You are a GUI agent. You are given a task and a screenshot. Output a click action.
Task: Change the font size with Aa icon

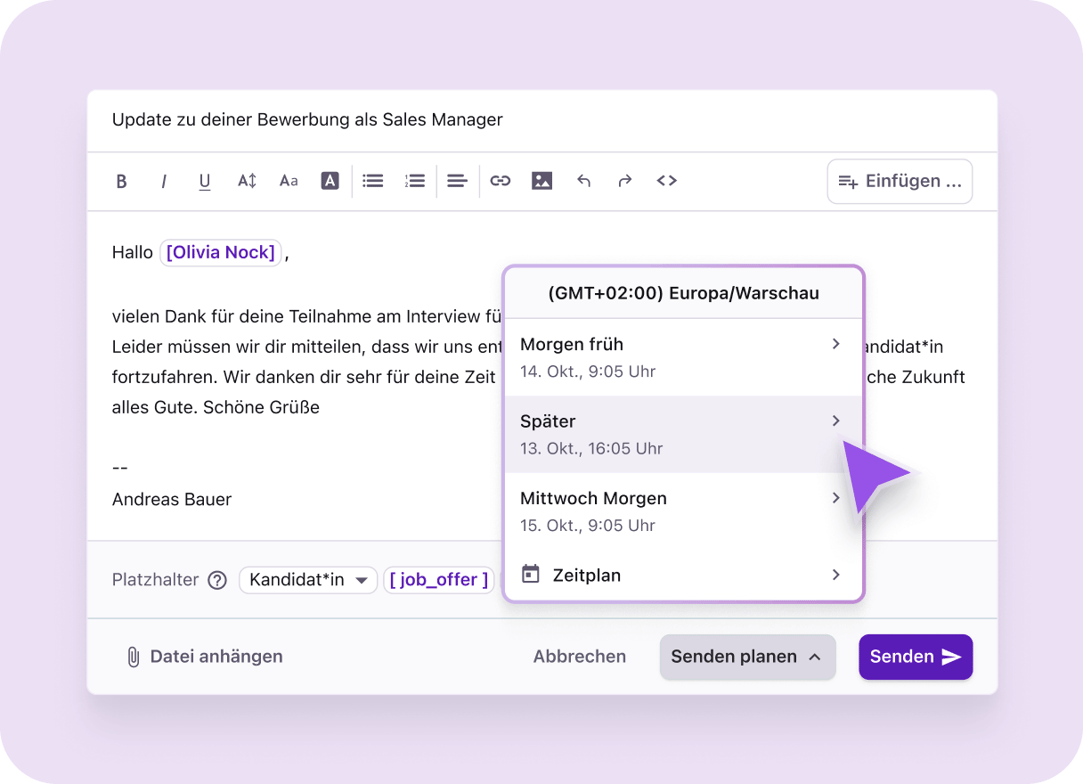(289, 181)
